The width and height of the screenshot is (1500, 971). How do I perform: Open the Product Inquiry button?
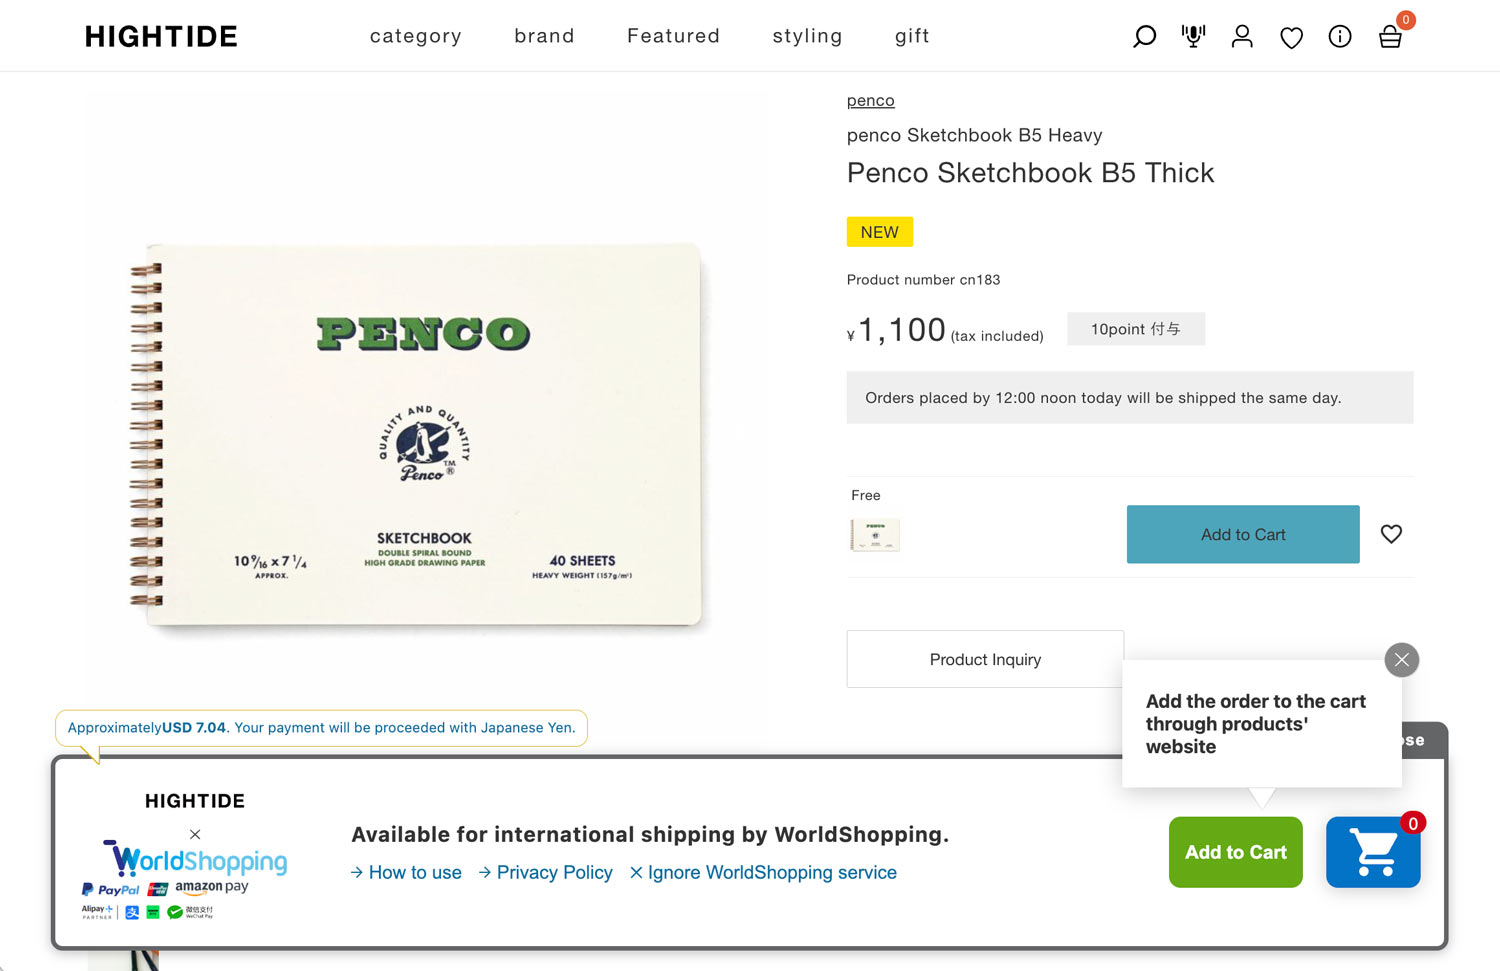(985, 659)
